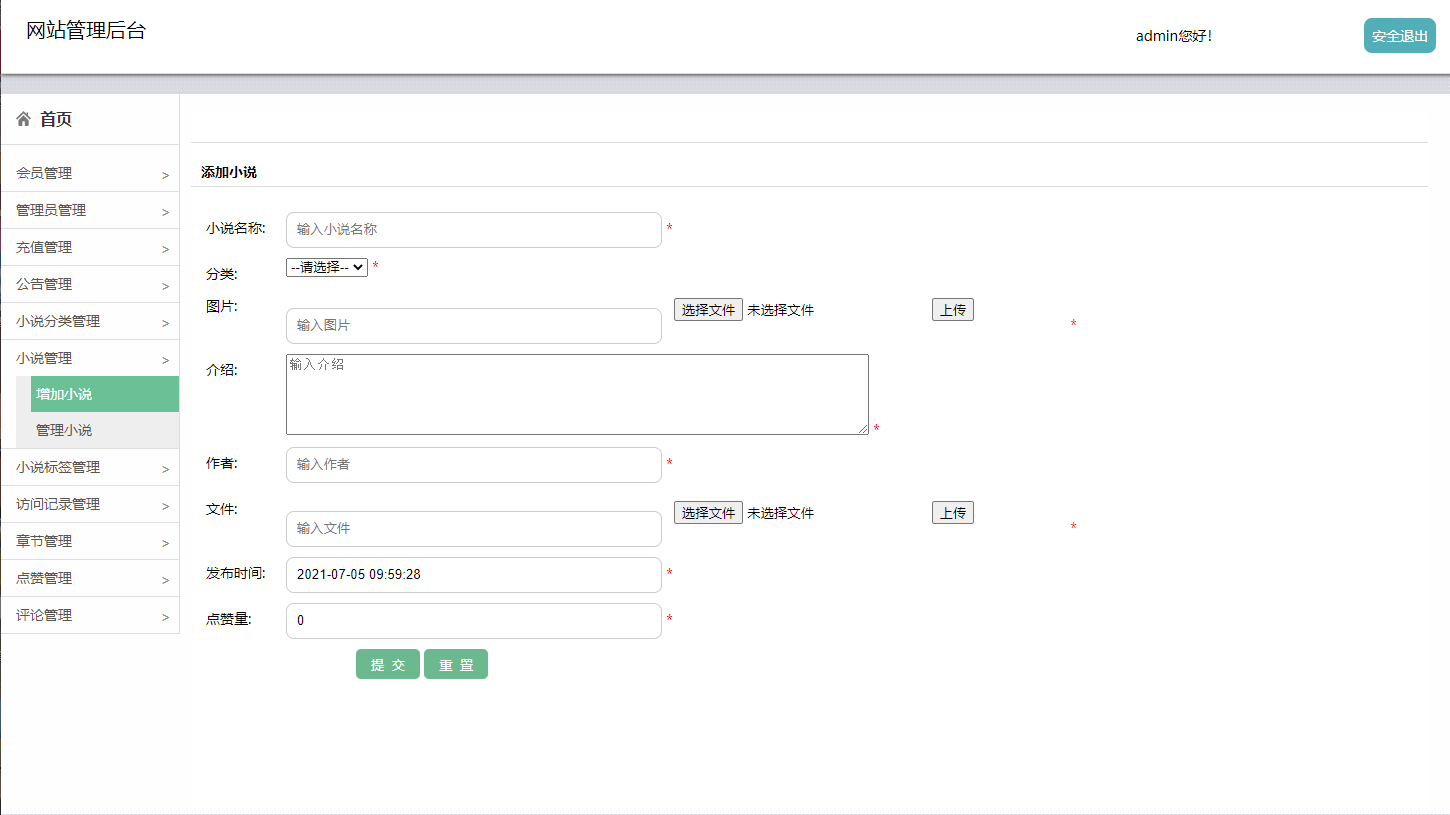The width and height of the screenshot is (1450, 815).
Task: Expand the 管理员管理 menu arrow
Action: (165, 212)
